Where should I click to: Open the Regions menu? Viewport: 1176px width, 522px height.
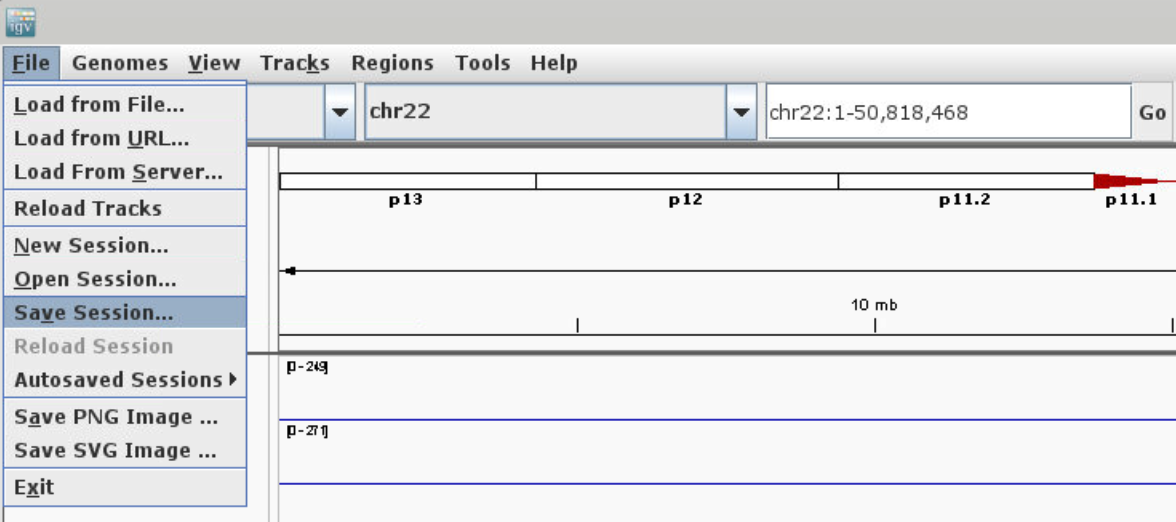(x=392, y=63)
